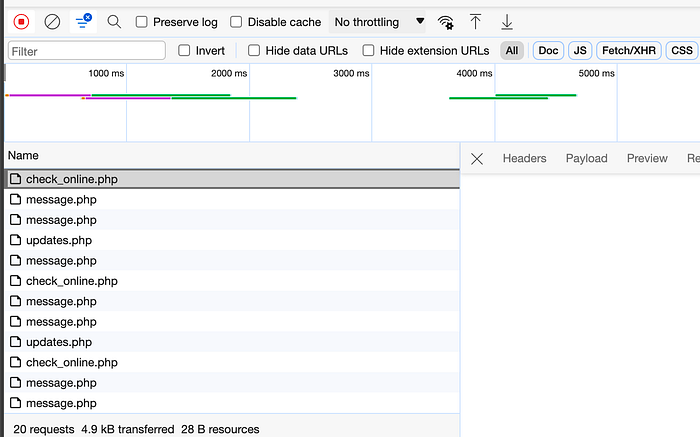
Task: Open the Payload tab
Action: 587,158
